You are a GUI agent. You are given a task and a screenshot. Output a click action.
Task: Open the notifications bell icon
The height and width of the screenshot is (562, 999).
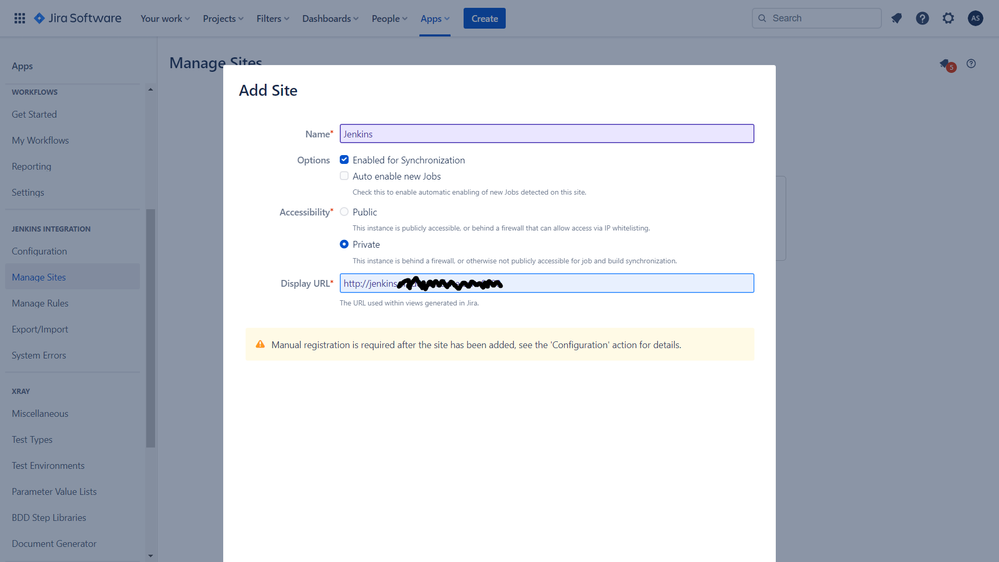[x=896, y=18]
